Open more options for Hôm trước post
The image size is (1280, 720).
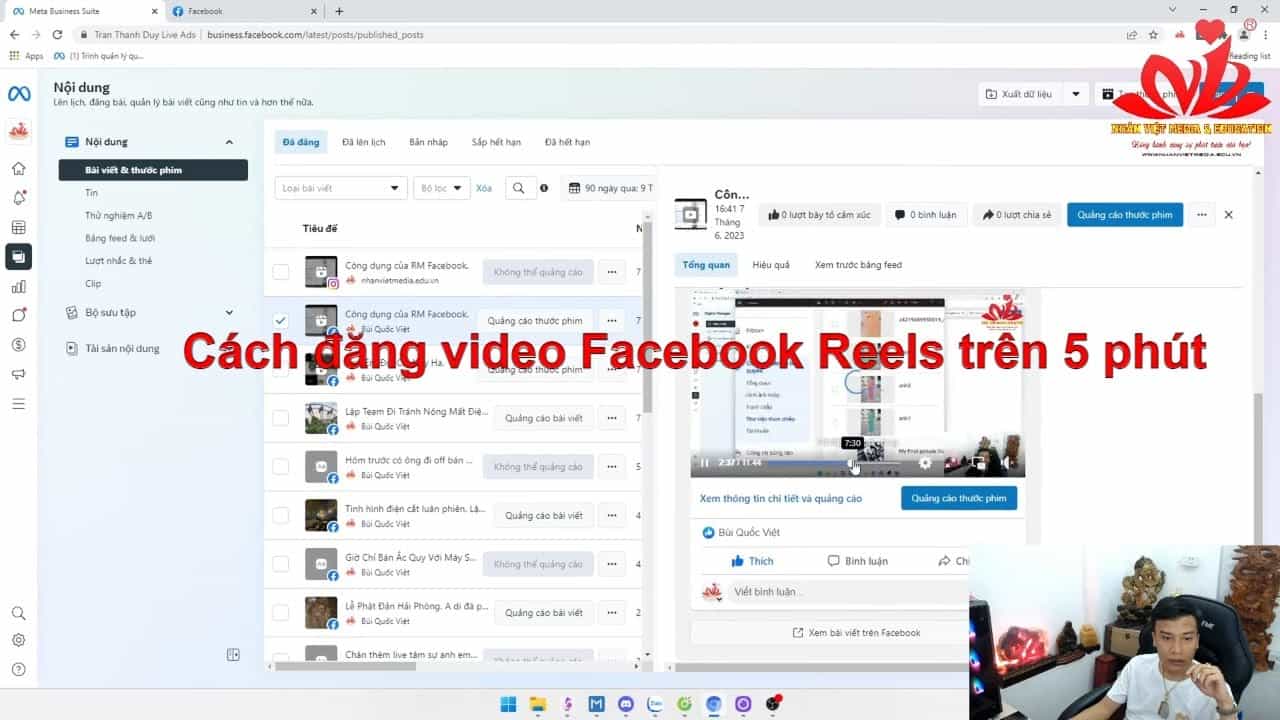(x=611, y=467)
